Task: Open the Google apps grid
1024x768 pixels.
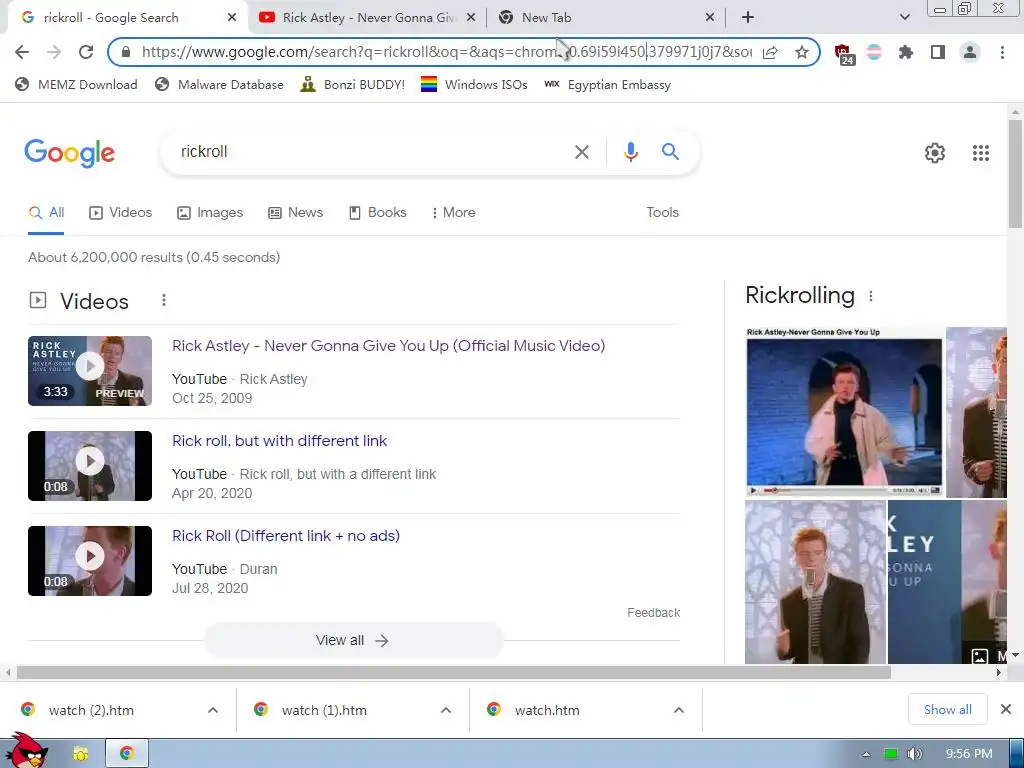Action: (981, 153)
